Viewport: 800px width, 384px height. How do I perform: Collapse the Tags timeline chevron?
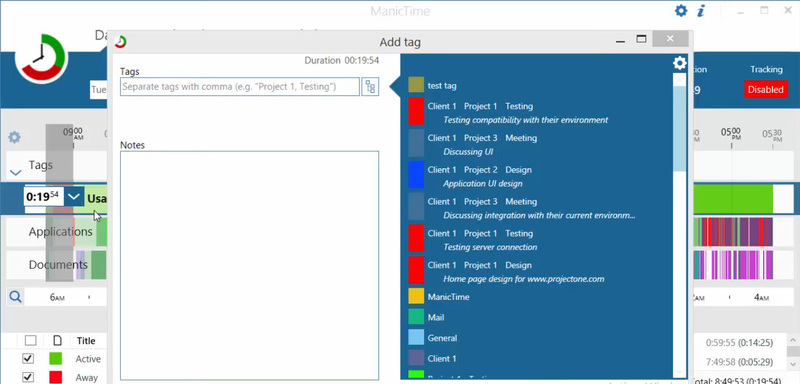click(x=15, y=172)
